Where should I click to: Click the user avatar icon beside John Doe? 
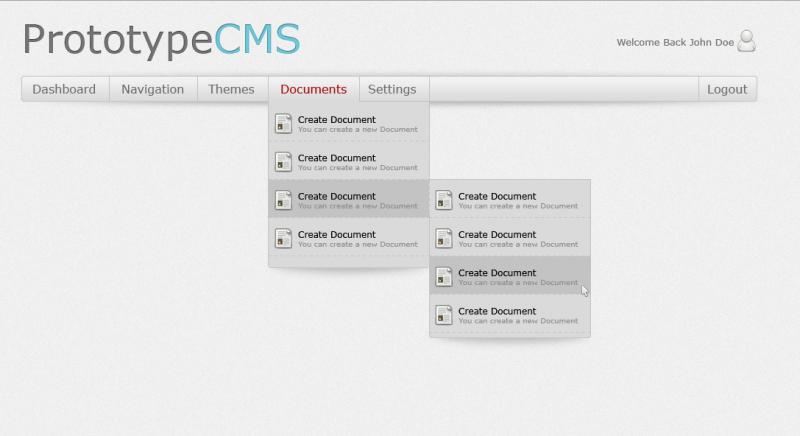[746, 41]
